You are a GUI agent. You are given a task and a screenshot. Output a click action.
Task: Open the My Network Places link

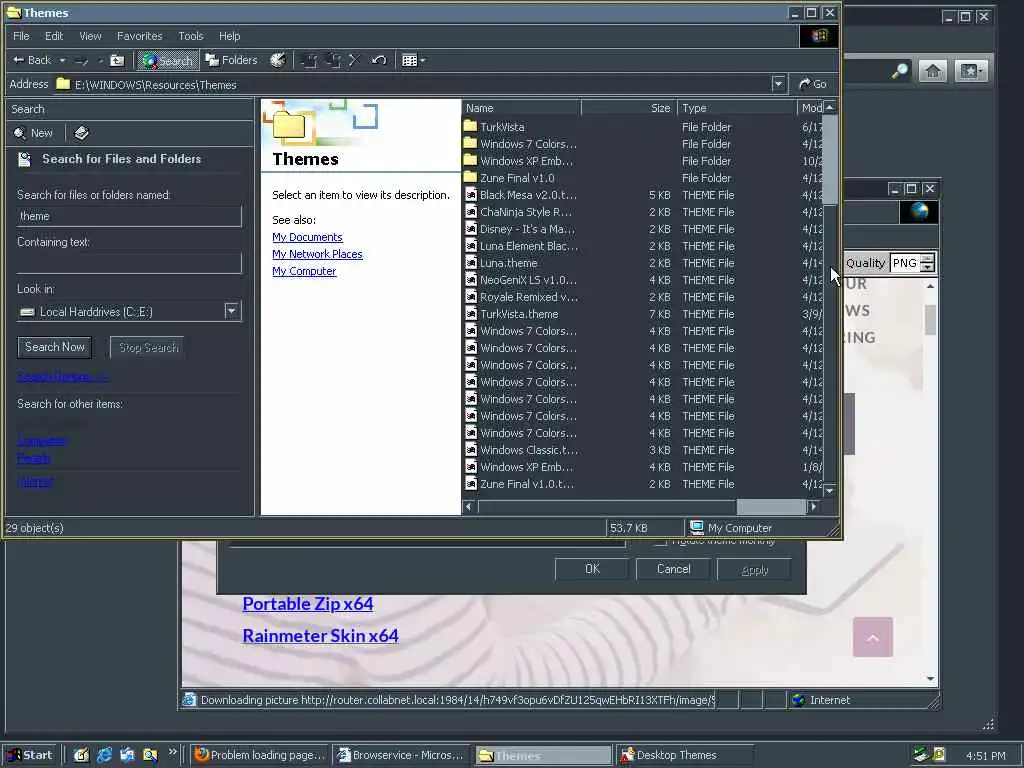[317, 254]
